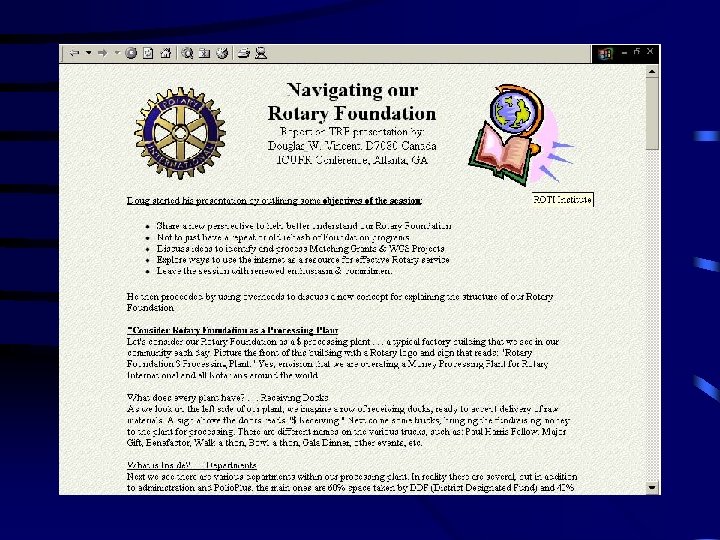Open the Search pane icon
Viewport: 720px width, 540px height.
187,53
